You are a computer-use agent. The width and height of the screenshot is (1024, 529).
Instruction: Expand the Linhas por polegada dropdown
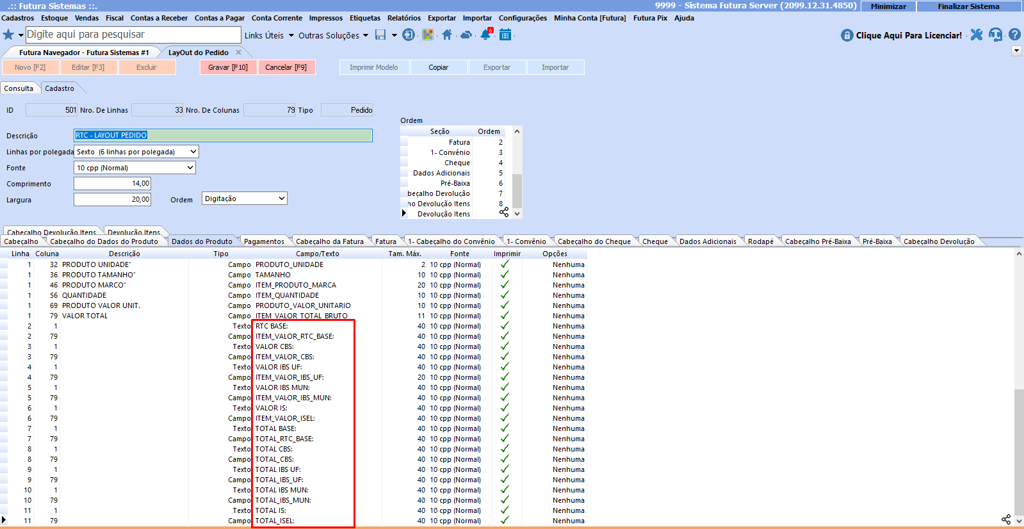192,152
